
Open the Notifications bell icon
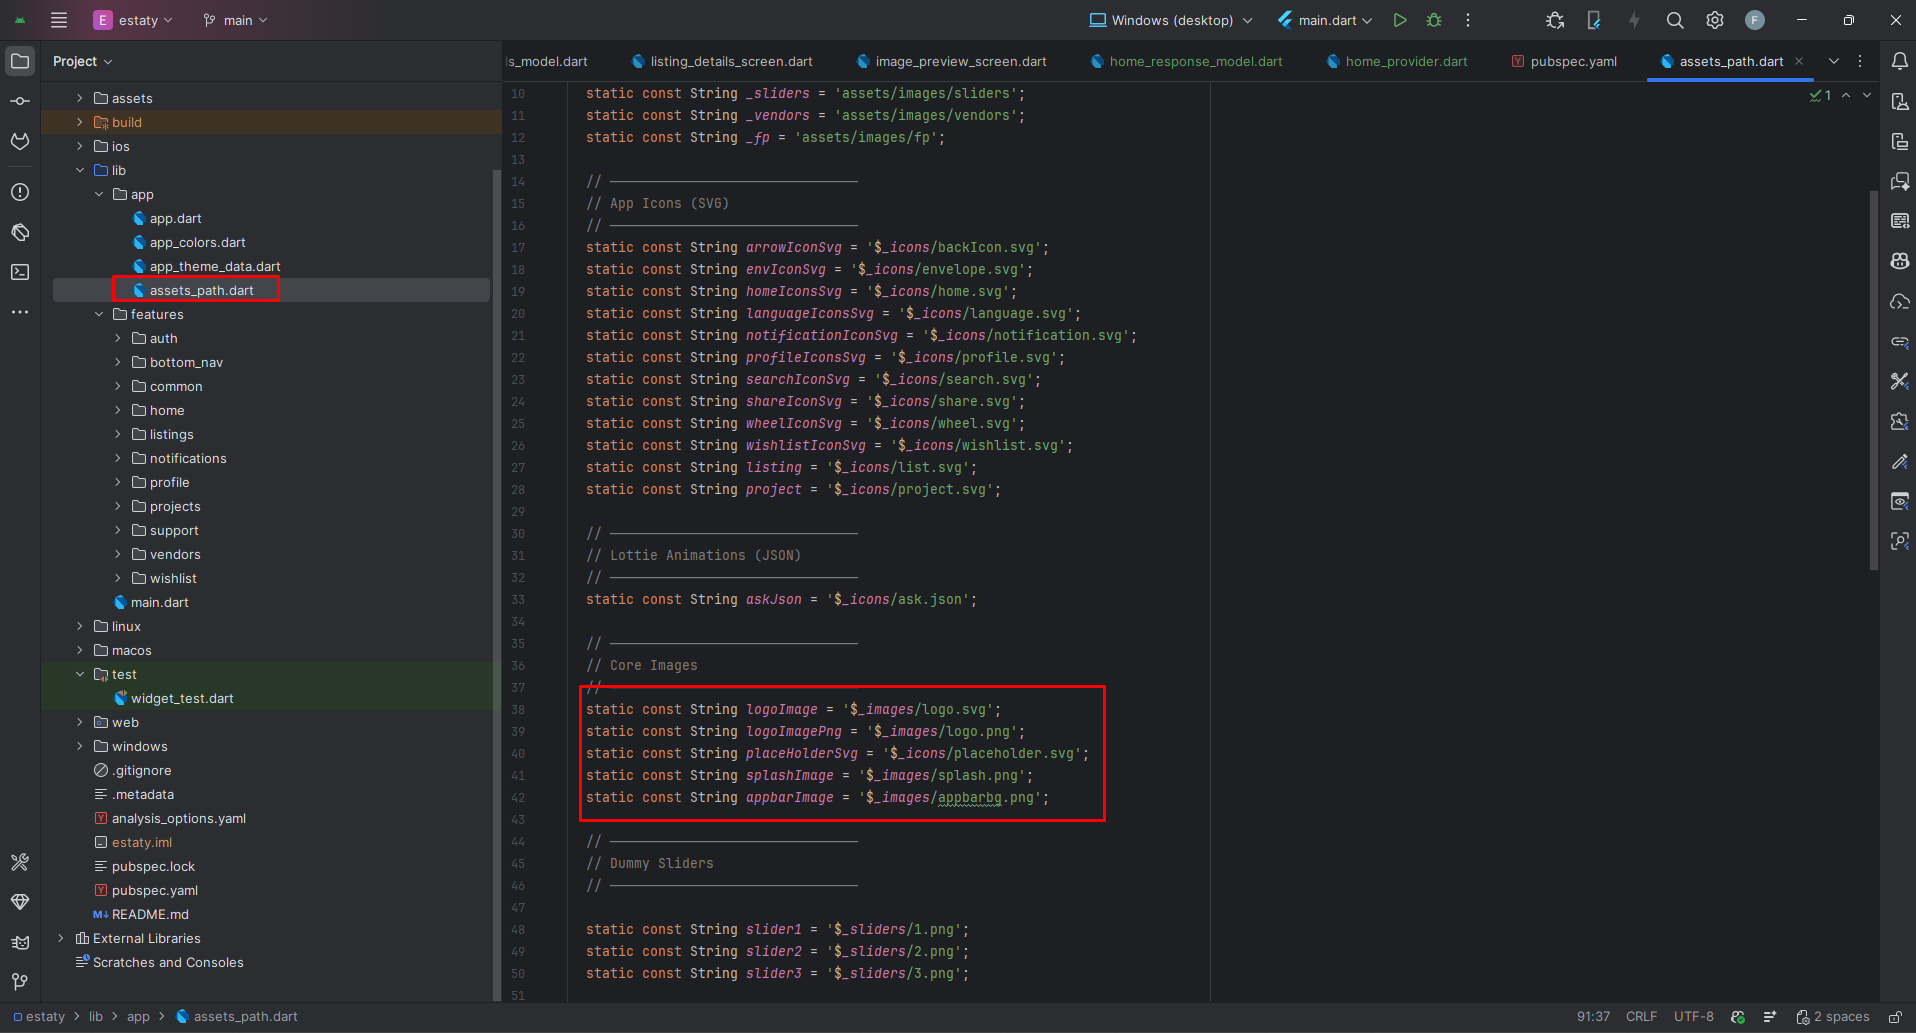click(1899, 61)
